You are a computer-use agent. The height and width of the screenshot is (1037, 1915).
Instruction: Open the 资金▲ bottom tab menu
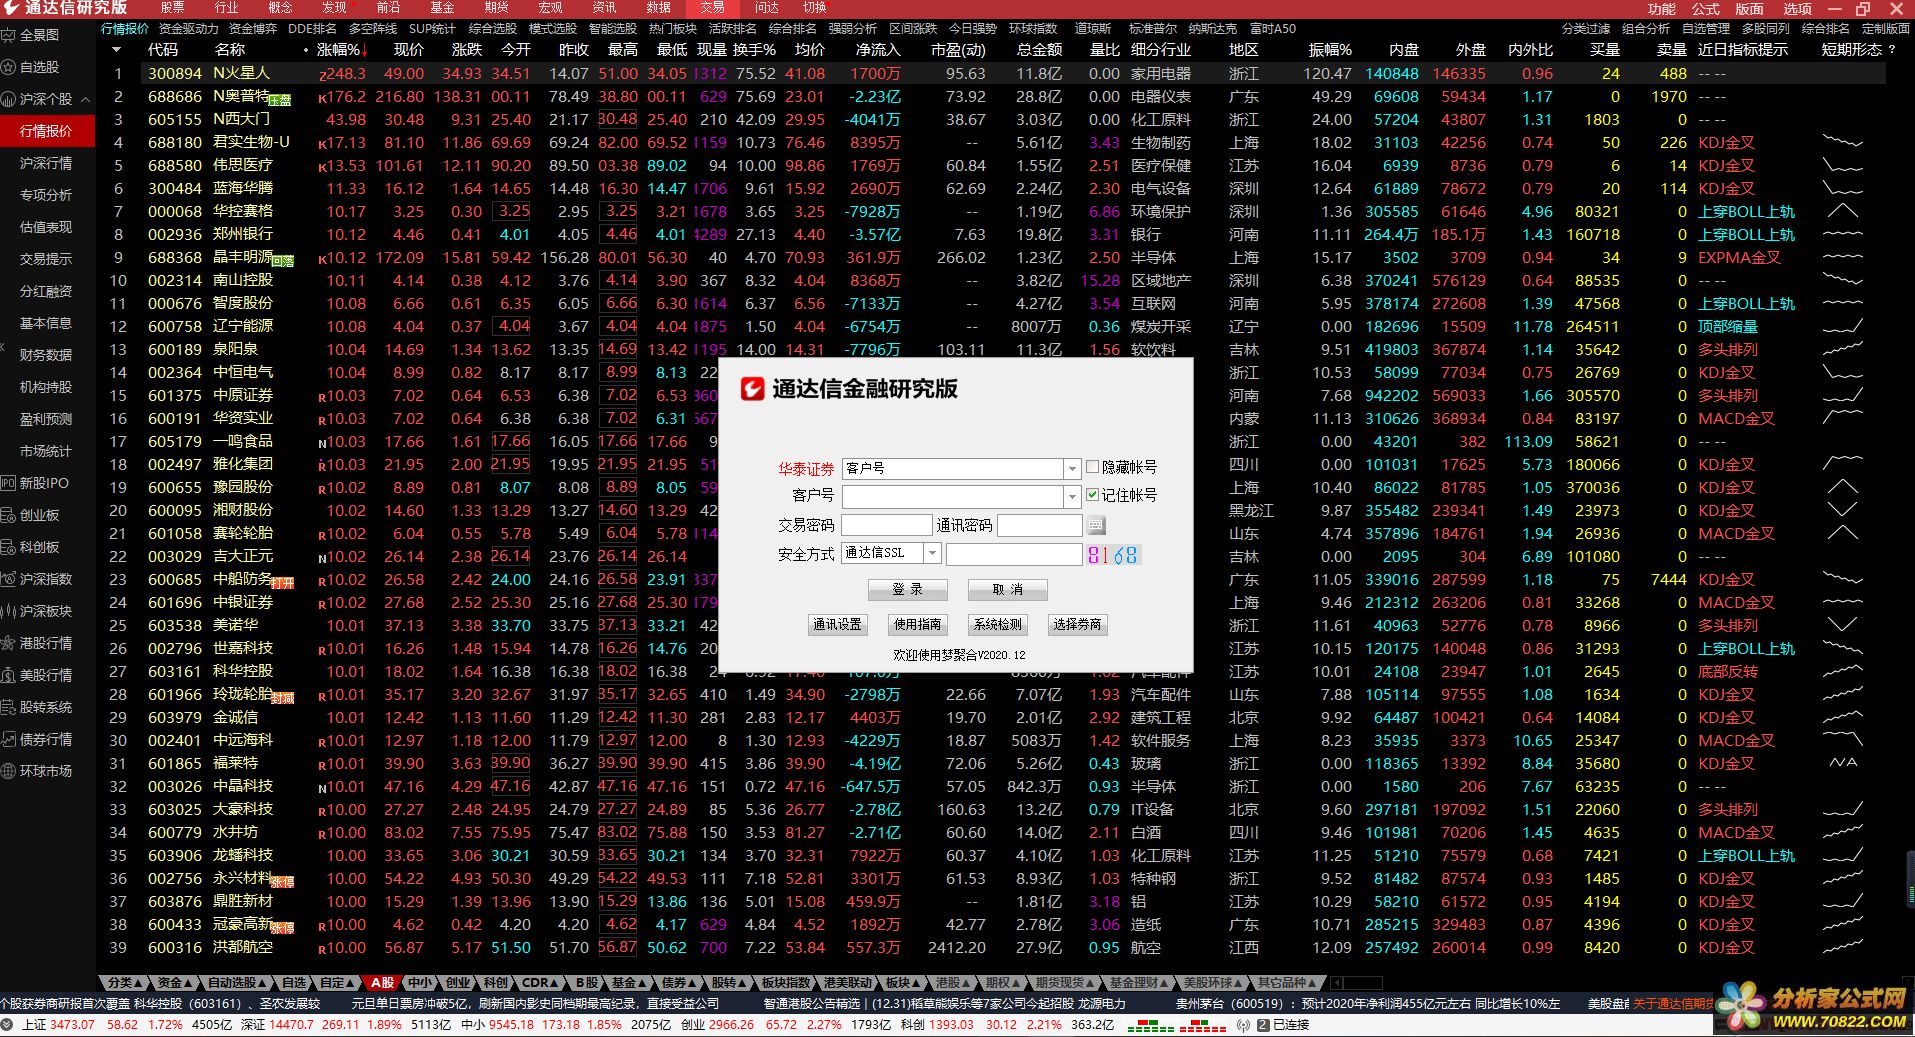point(174,983)
